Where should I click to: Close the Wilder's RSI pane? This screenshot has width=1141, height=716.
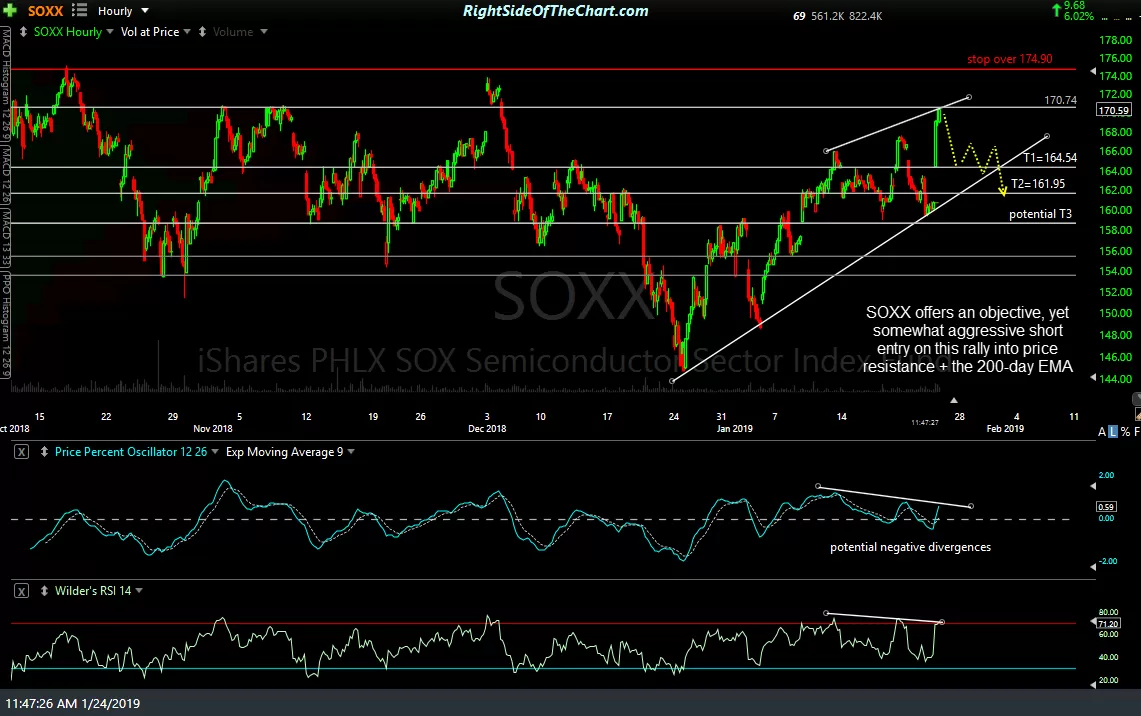22,591
